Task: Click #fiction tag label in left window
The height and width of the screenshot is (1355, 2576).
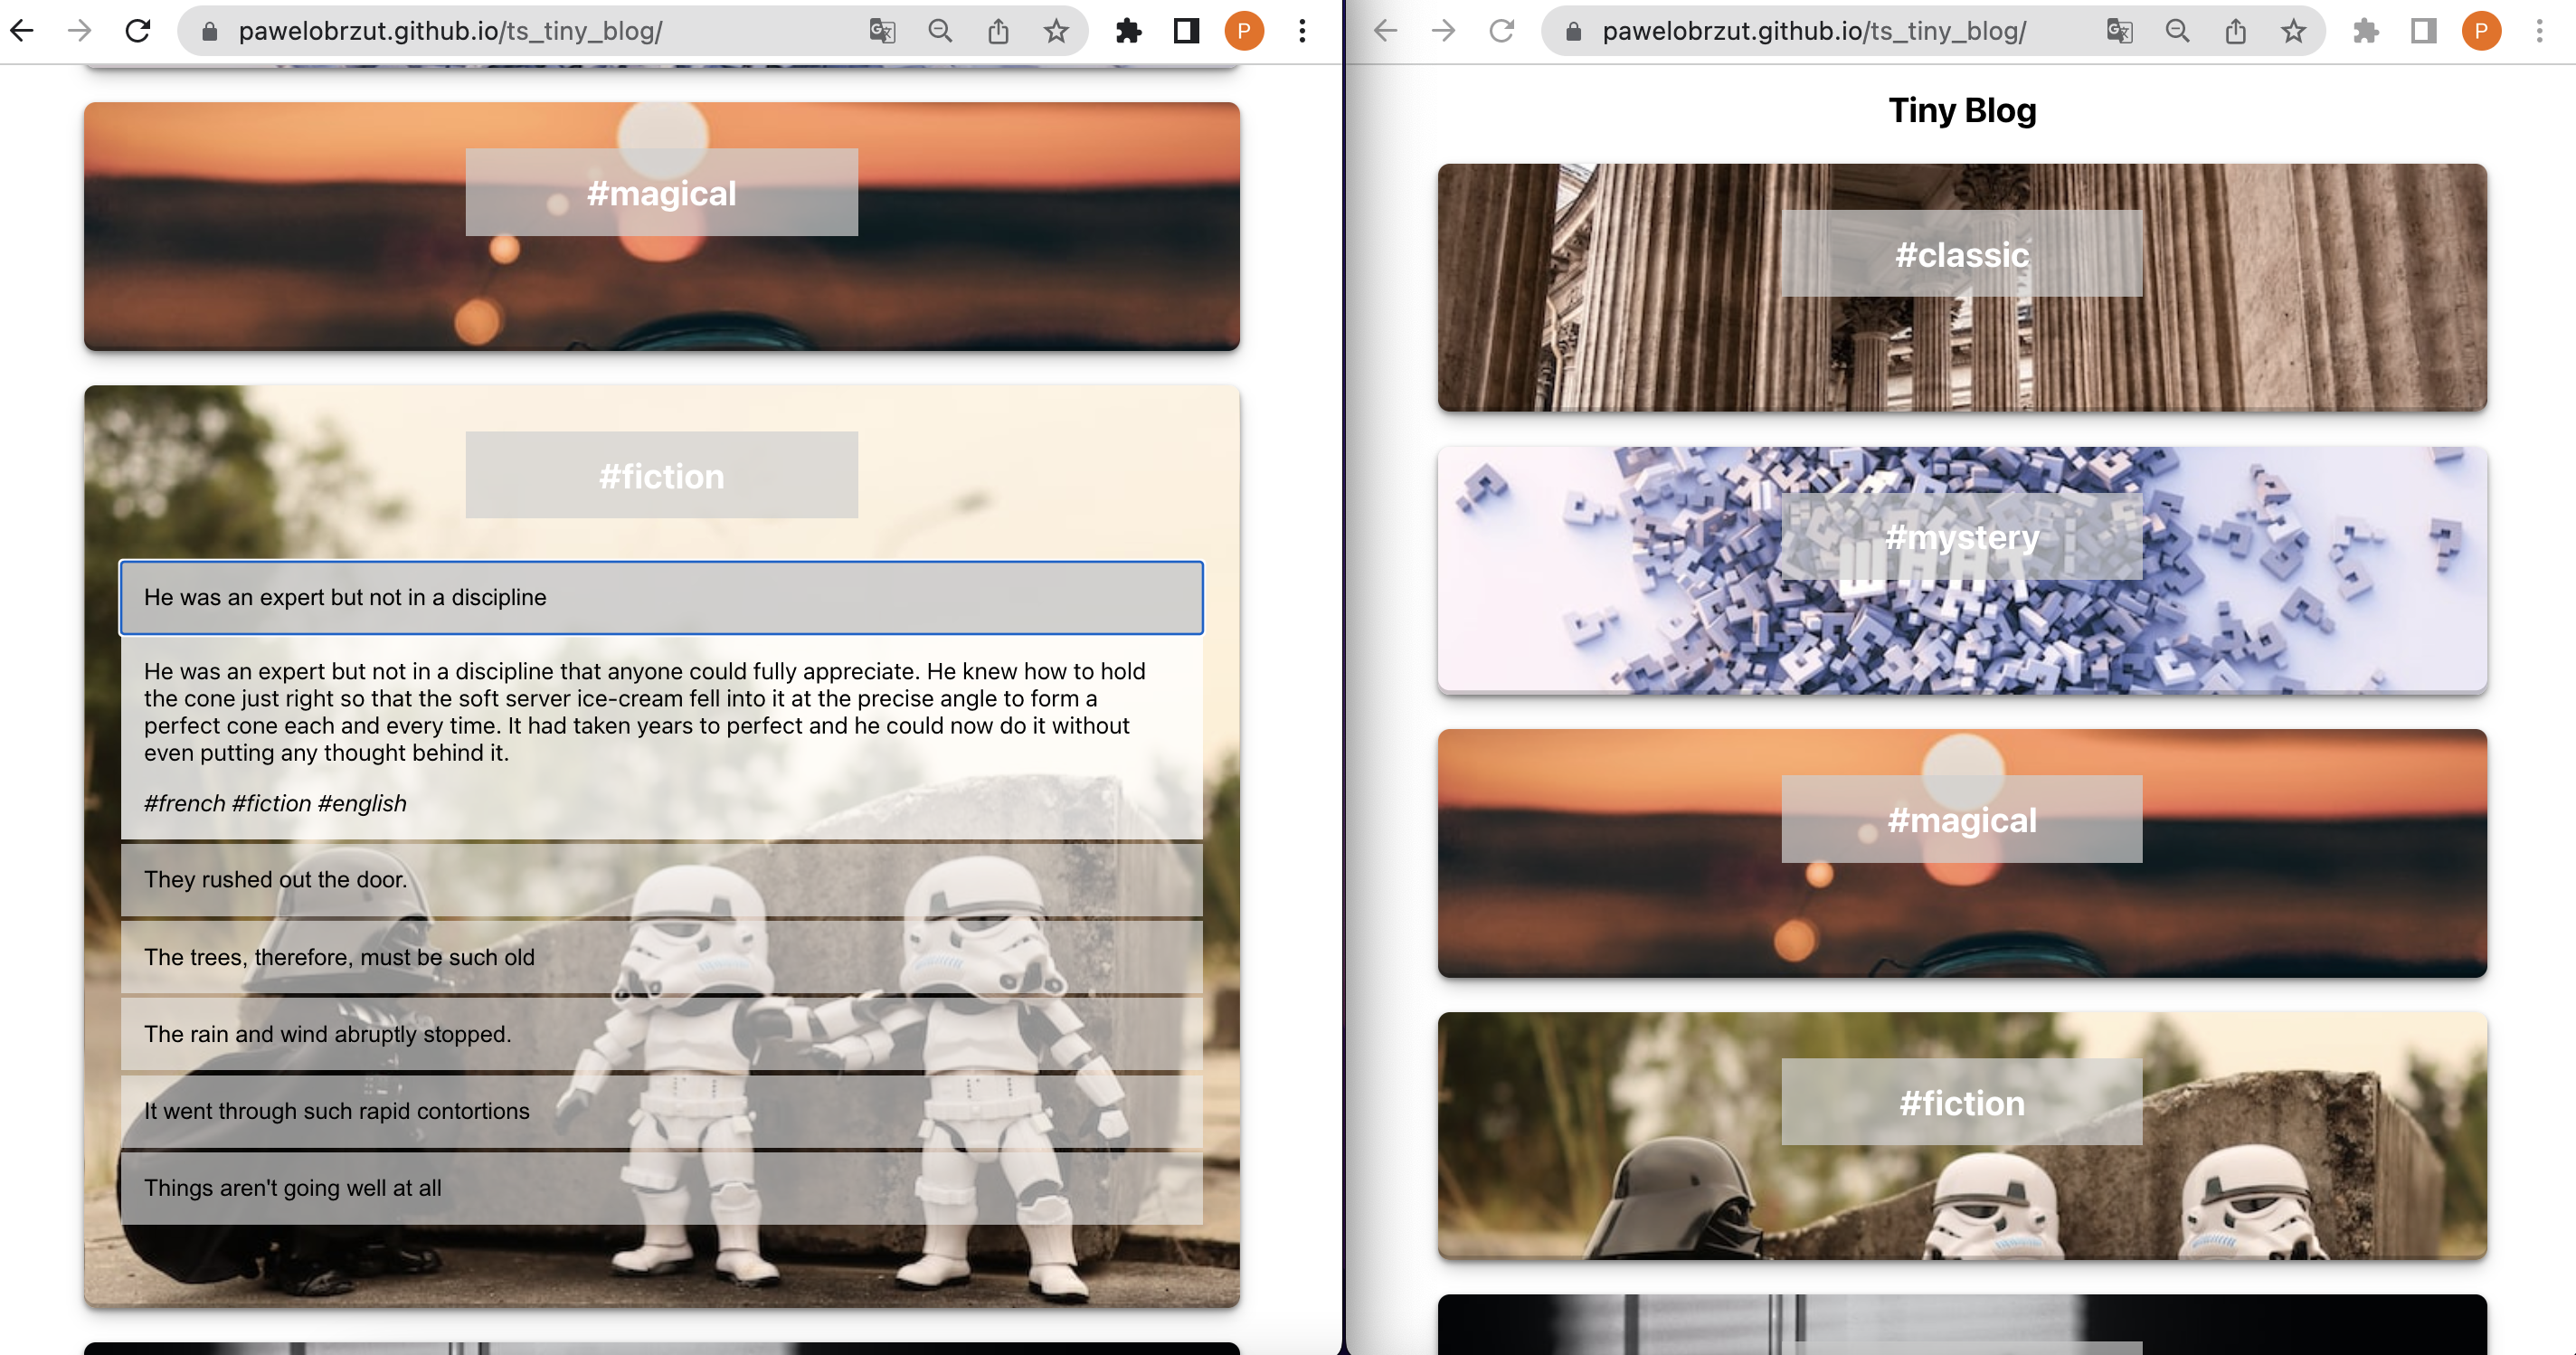Action: point(661,476)
